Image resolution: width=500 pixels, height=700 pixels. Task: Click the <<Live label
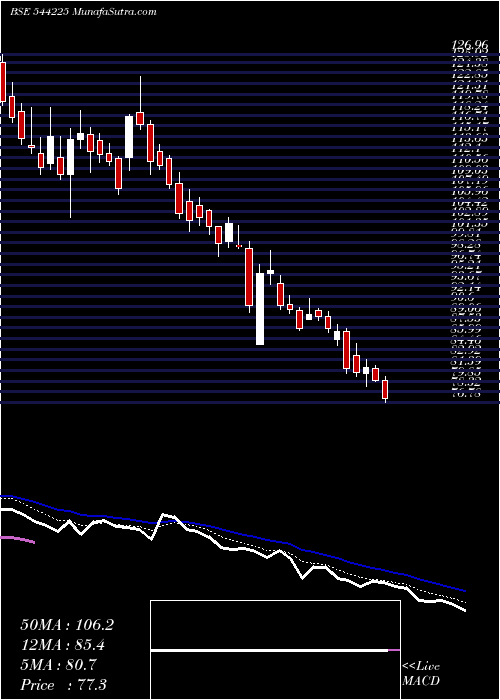pos(421,667)
